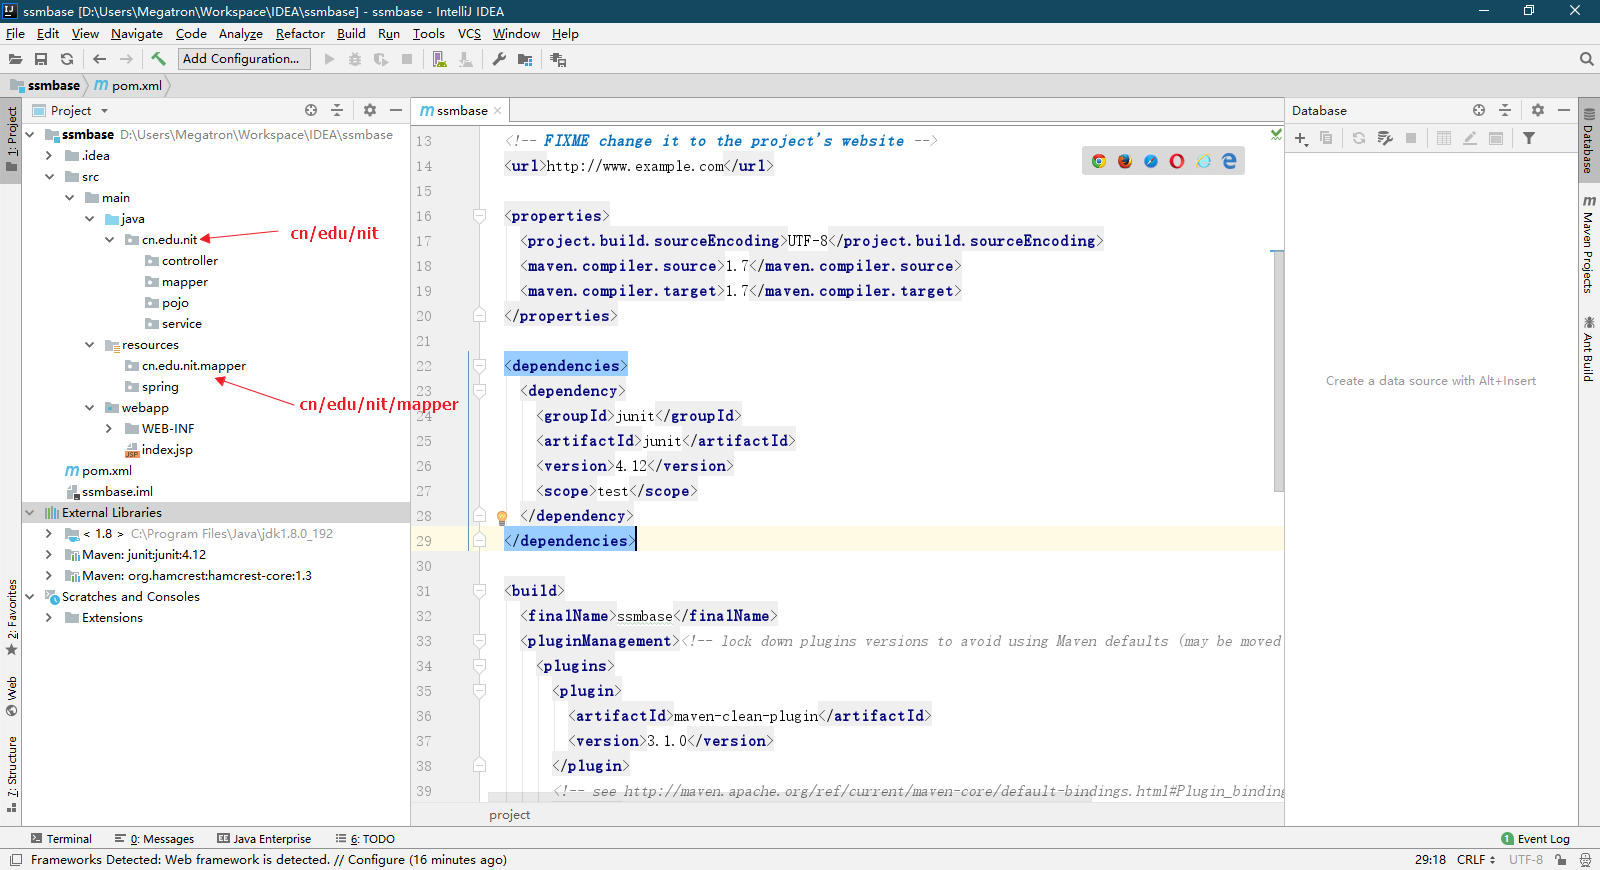Image resolution: width=1600 pixels, height=870 pixels.
Task: Toggle the Maven Projects side panel
Action: point(1588,245)
